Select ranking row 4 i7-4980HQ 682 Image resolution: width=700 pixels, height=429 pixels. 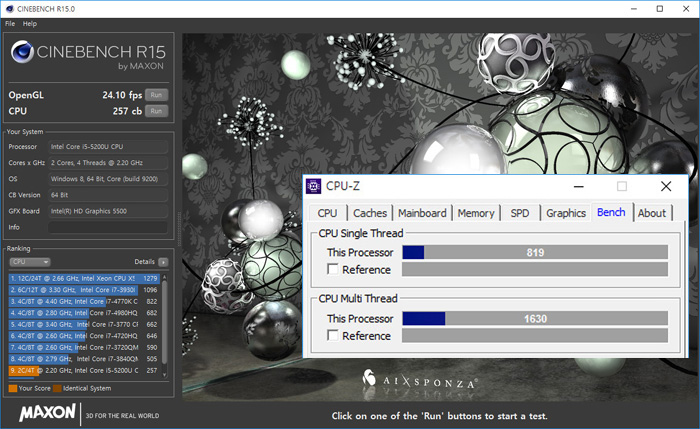84,313
